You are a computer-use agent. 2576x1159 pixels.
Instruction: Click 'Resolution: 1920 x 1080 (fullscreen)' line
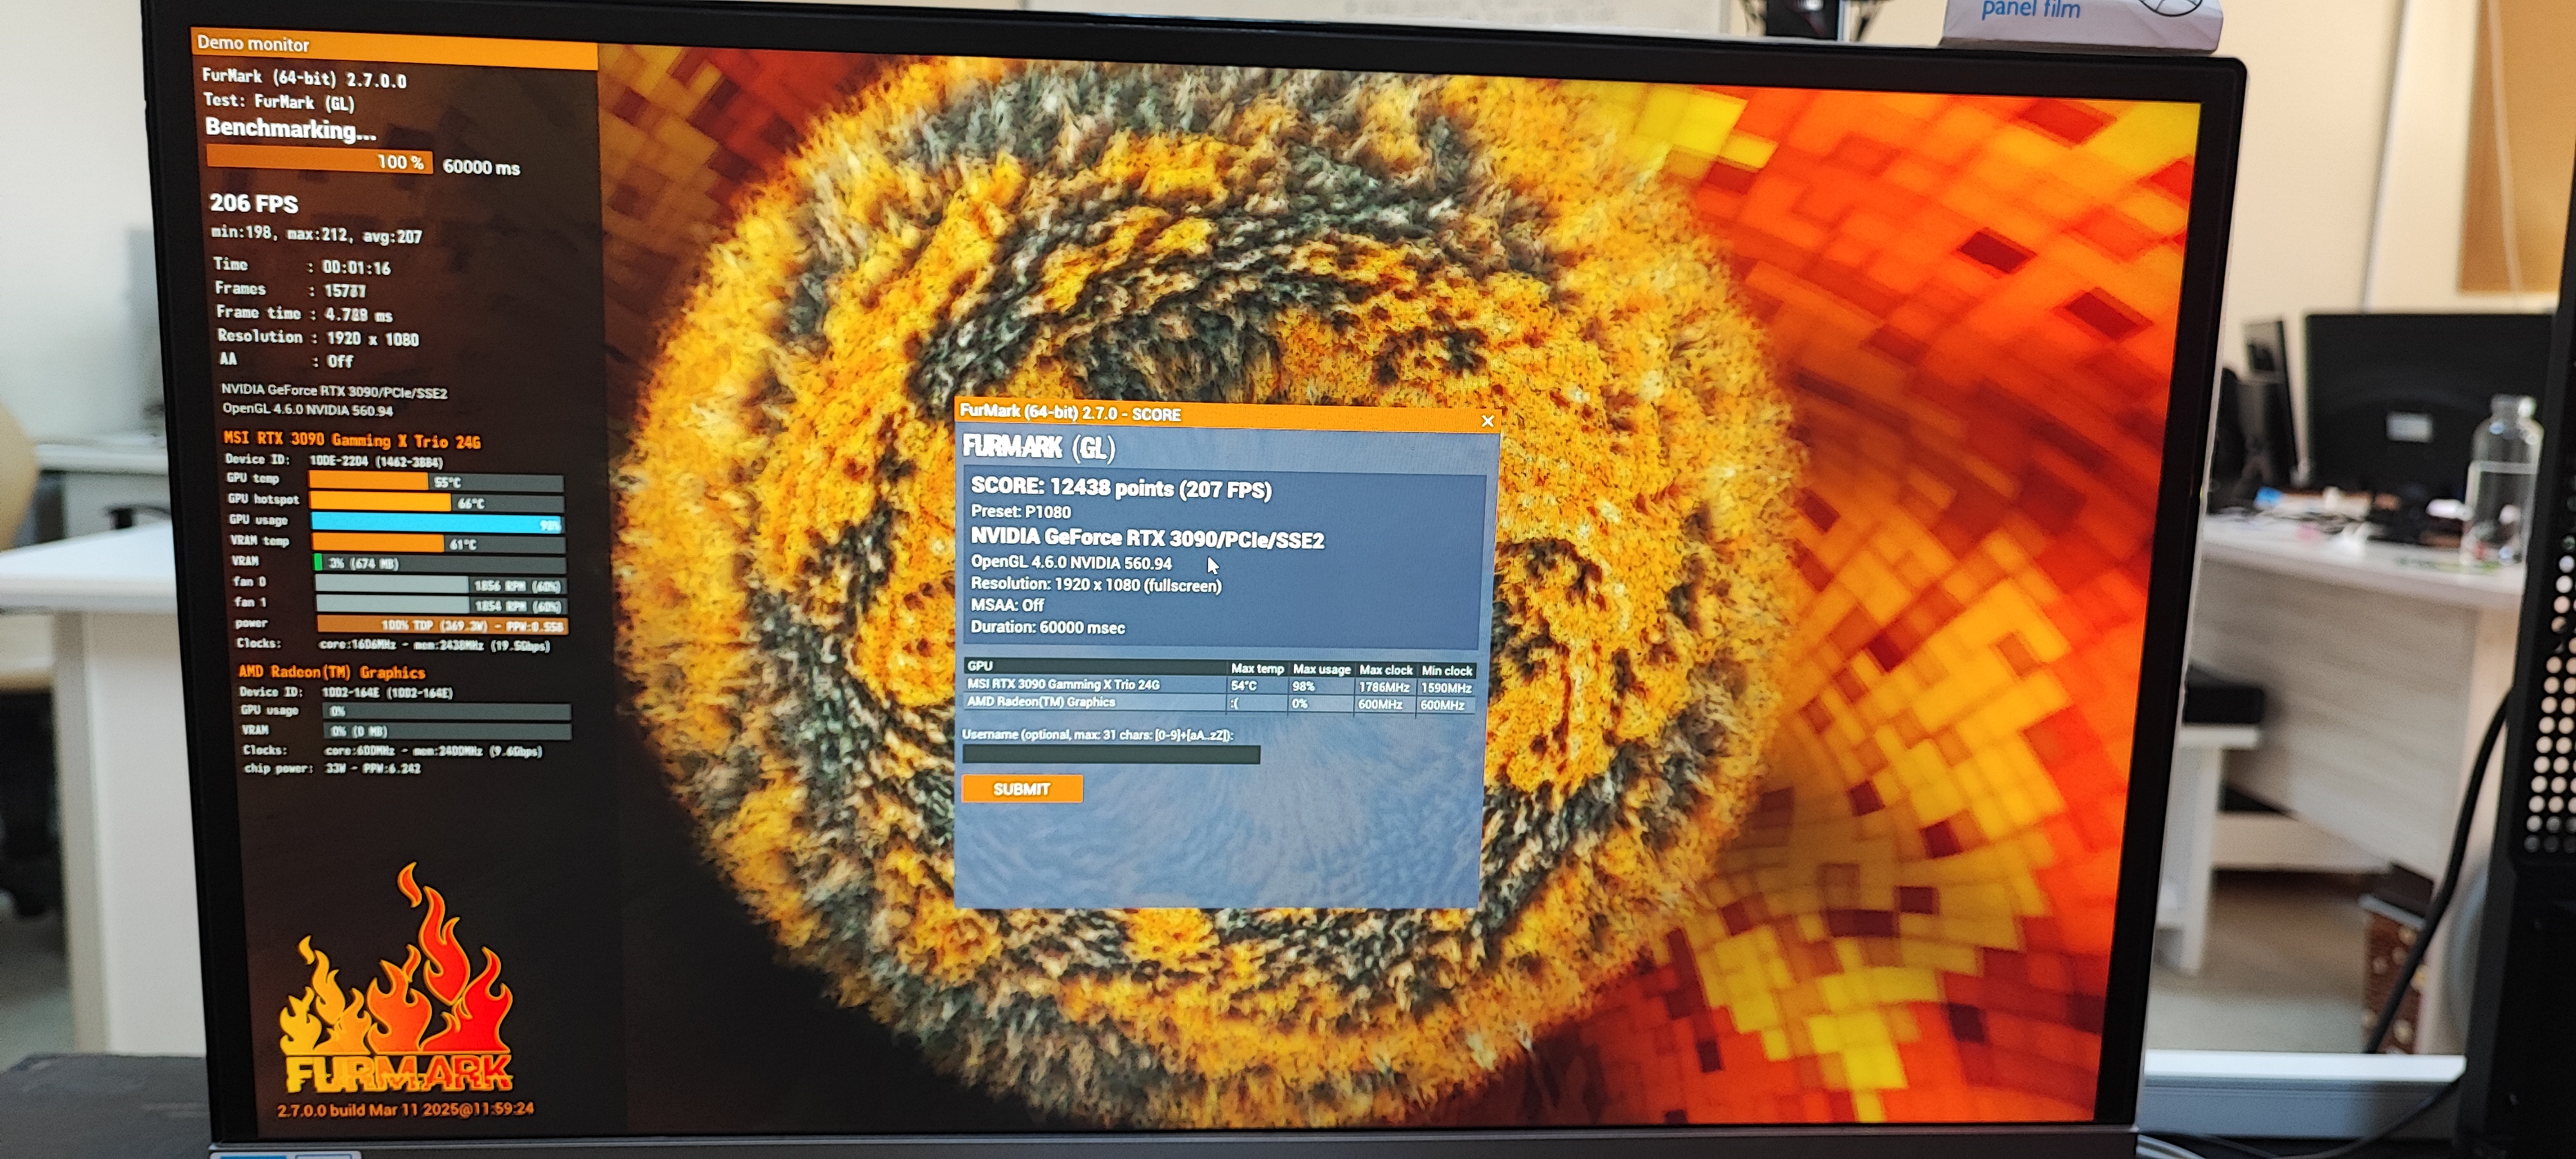click(1096, 584)
